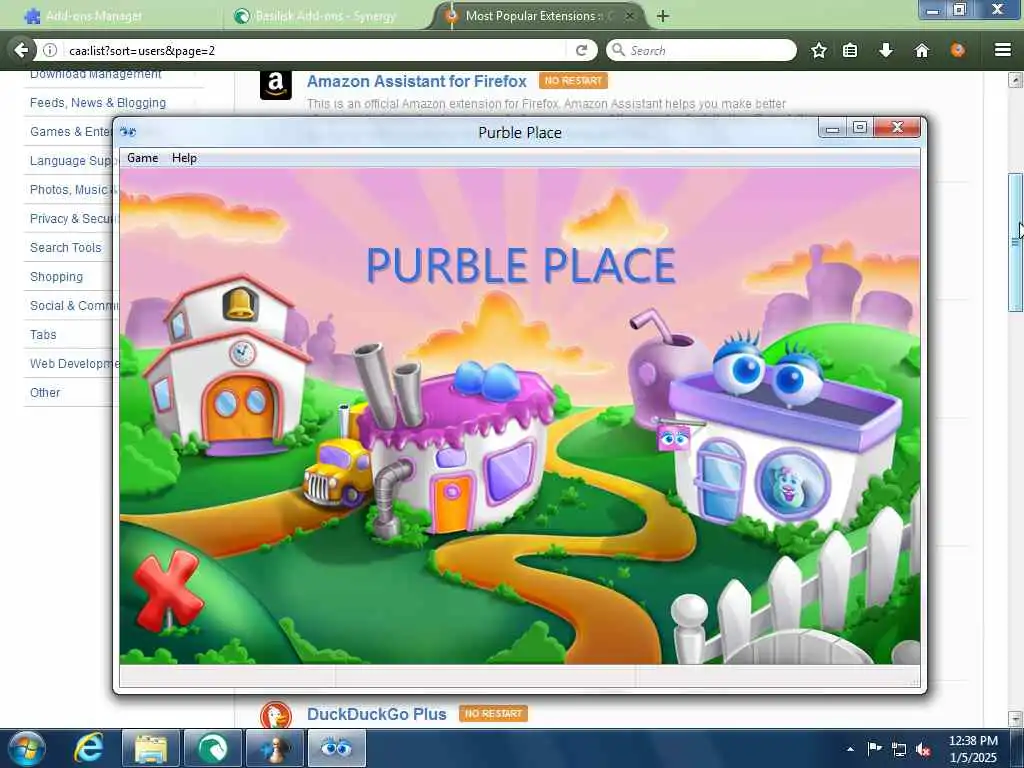The height and width of the screenshot is (768, 1024).
Task: Maximize the Purble Place window
Action: 860,128
